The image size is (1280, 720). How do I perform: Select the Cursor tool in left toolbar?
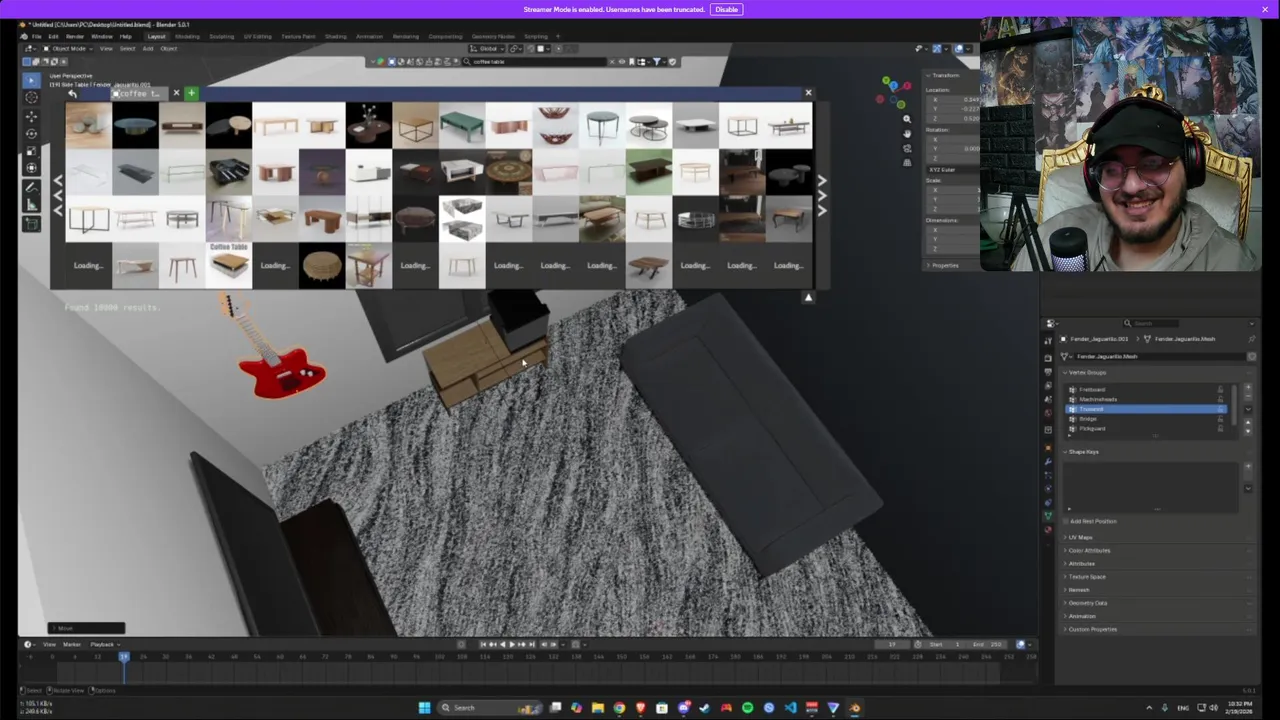click(31, 97)
